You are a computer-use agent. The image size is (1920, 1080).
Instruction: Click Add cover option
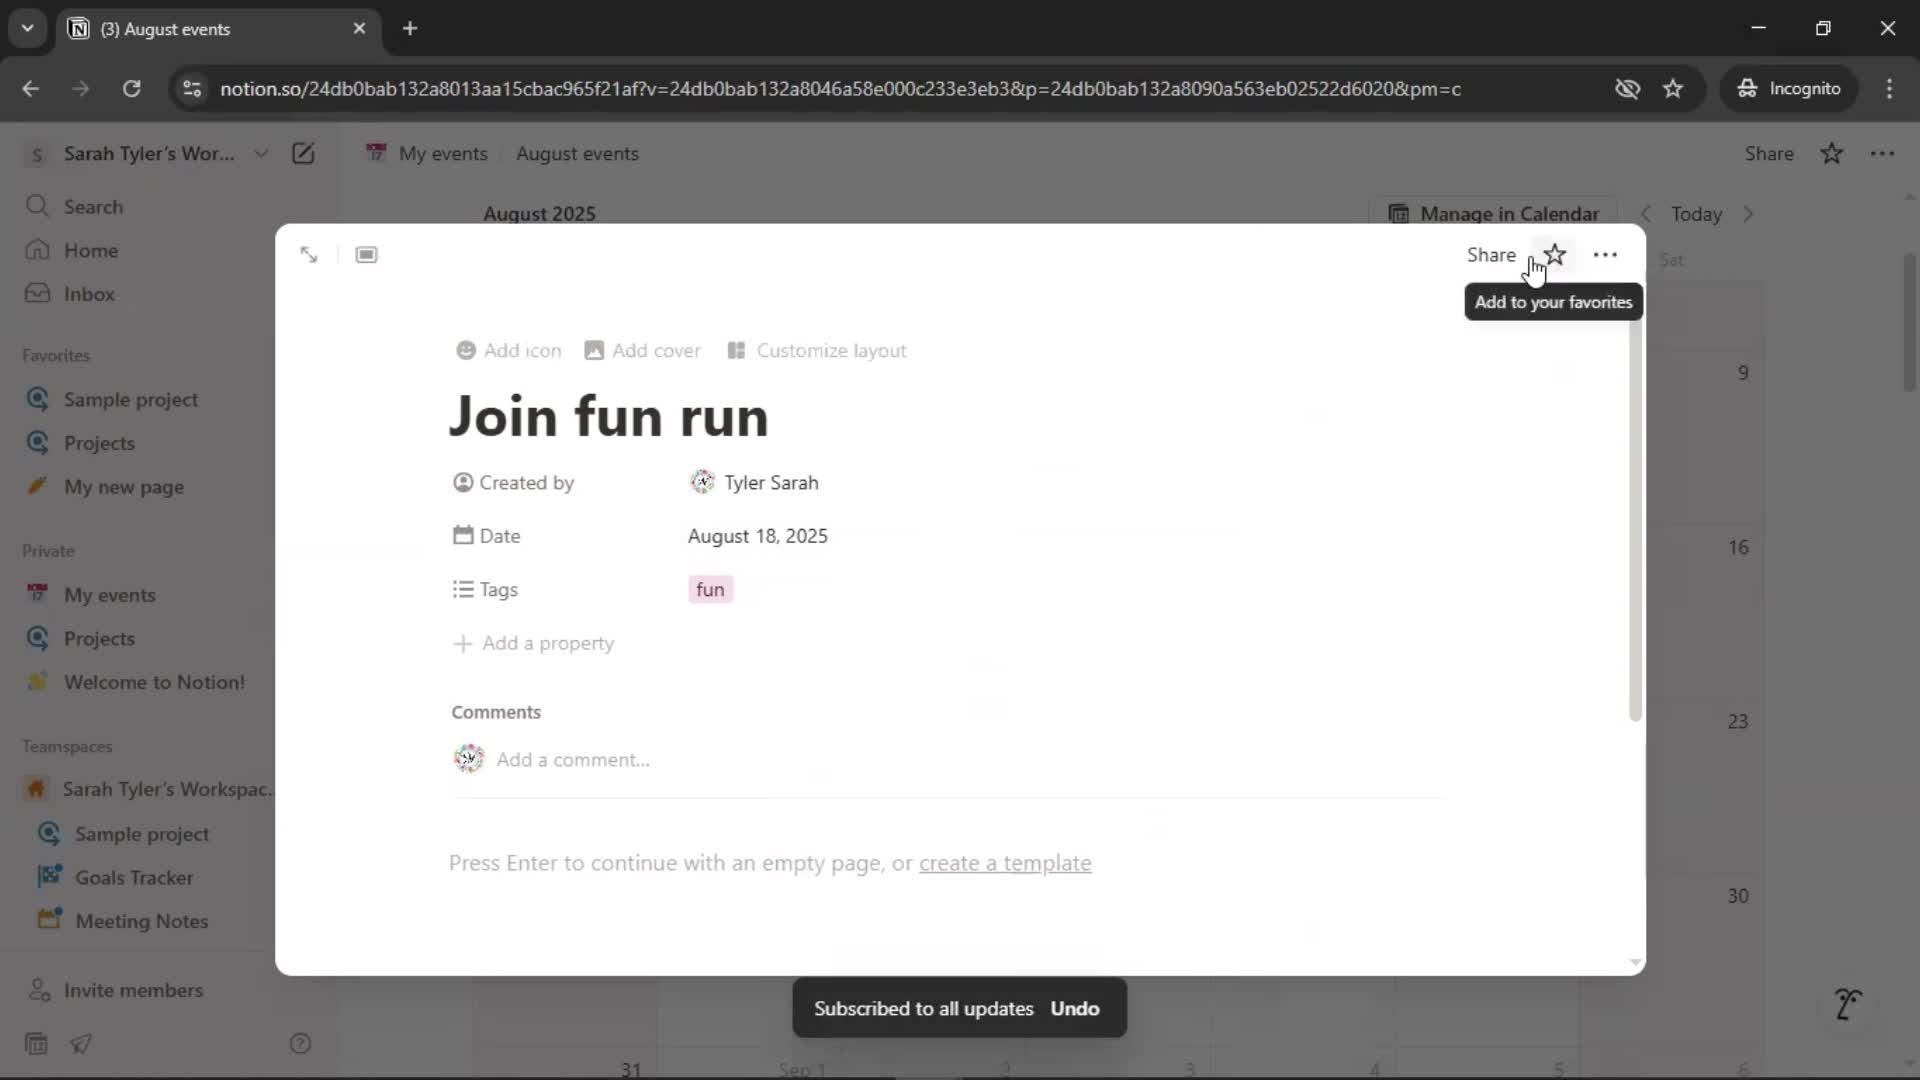tap(642, 351)
